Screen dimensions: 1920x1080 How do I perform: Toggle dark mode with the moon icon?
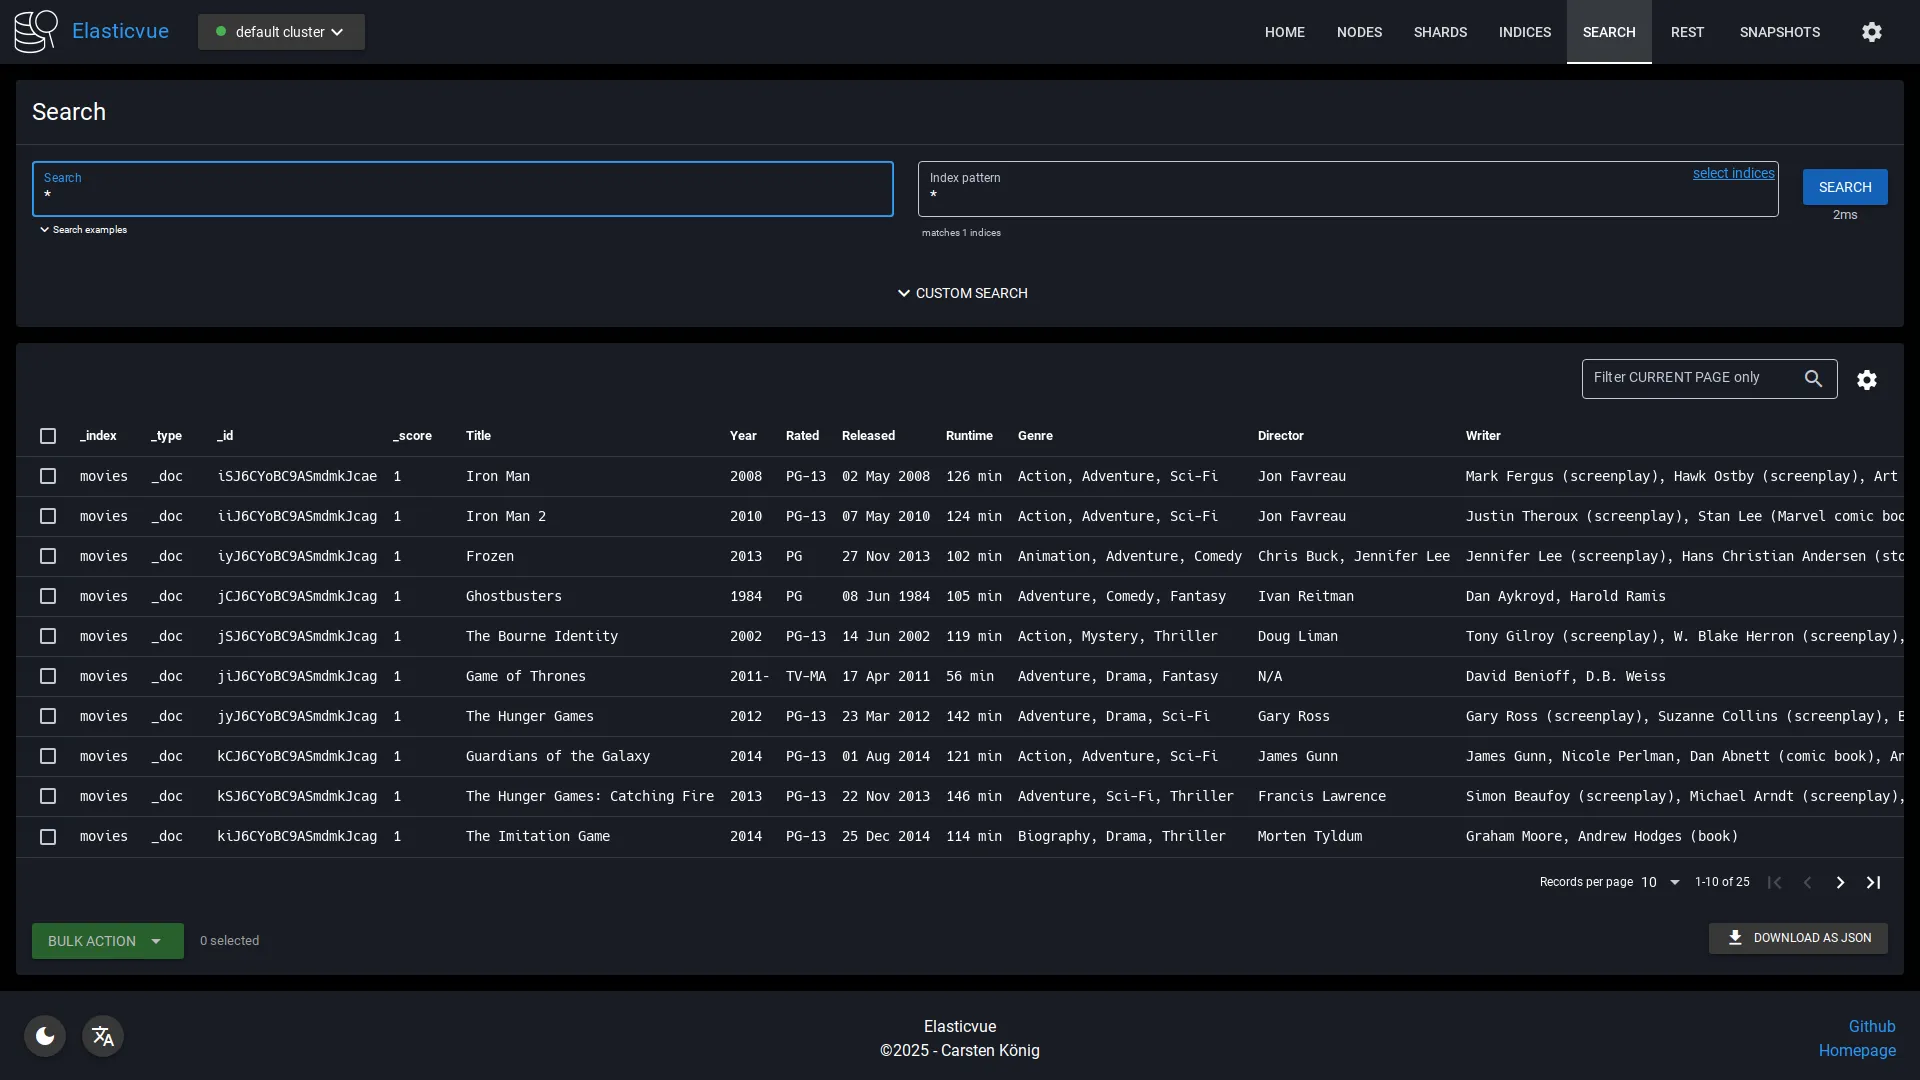[44, 1035]
